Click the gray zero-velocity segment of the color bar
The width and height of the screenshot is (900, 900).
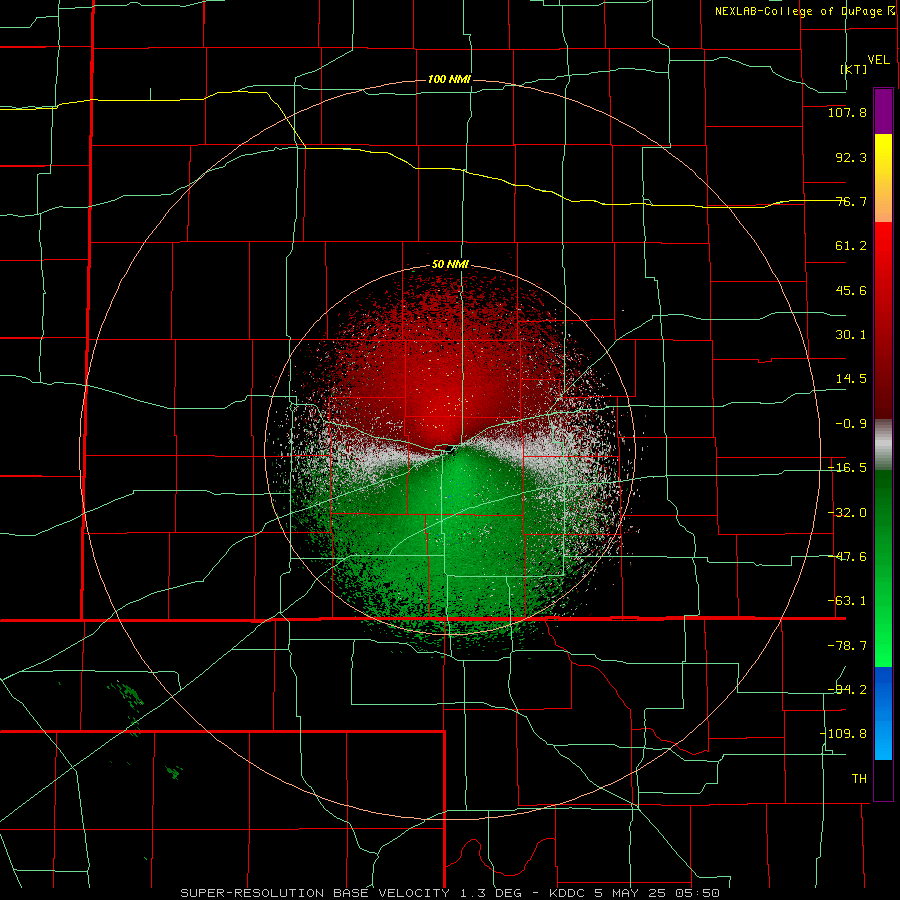(x=883, y=445)
